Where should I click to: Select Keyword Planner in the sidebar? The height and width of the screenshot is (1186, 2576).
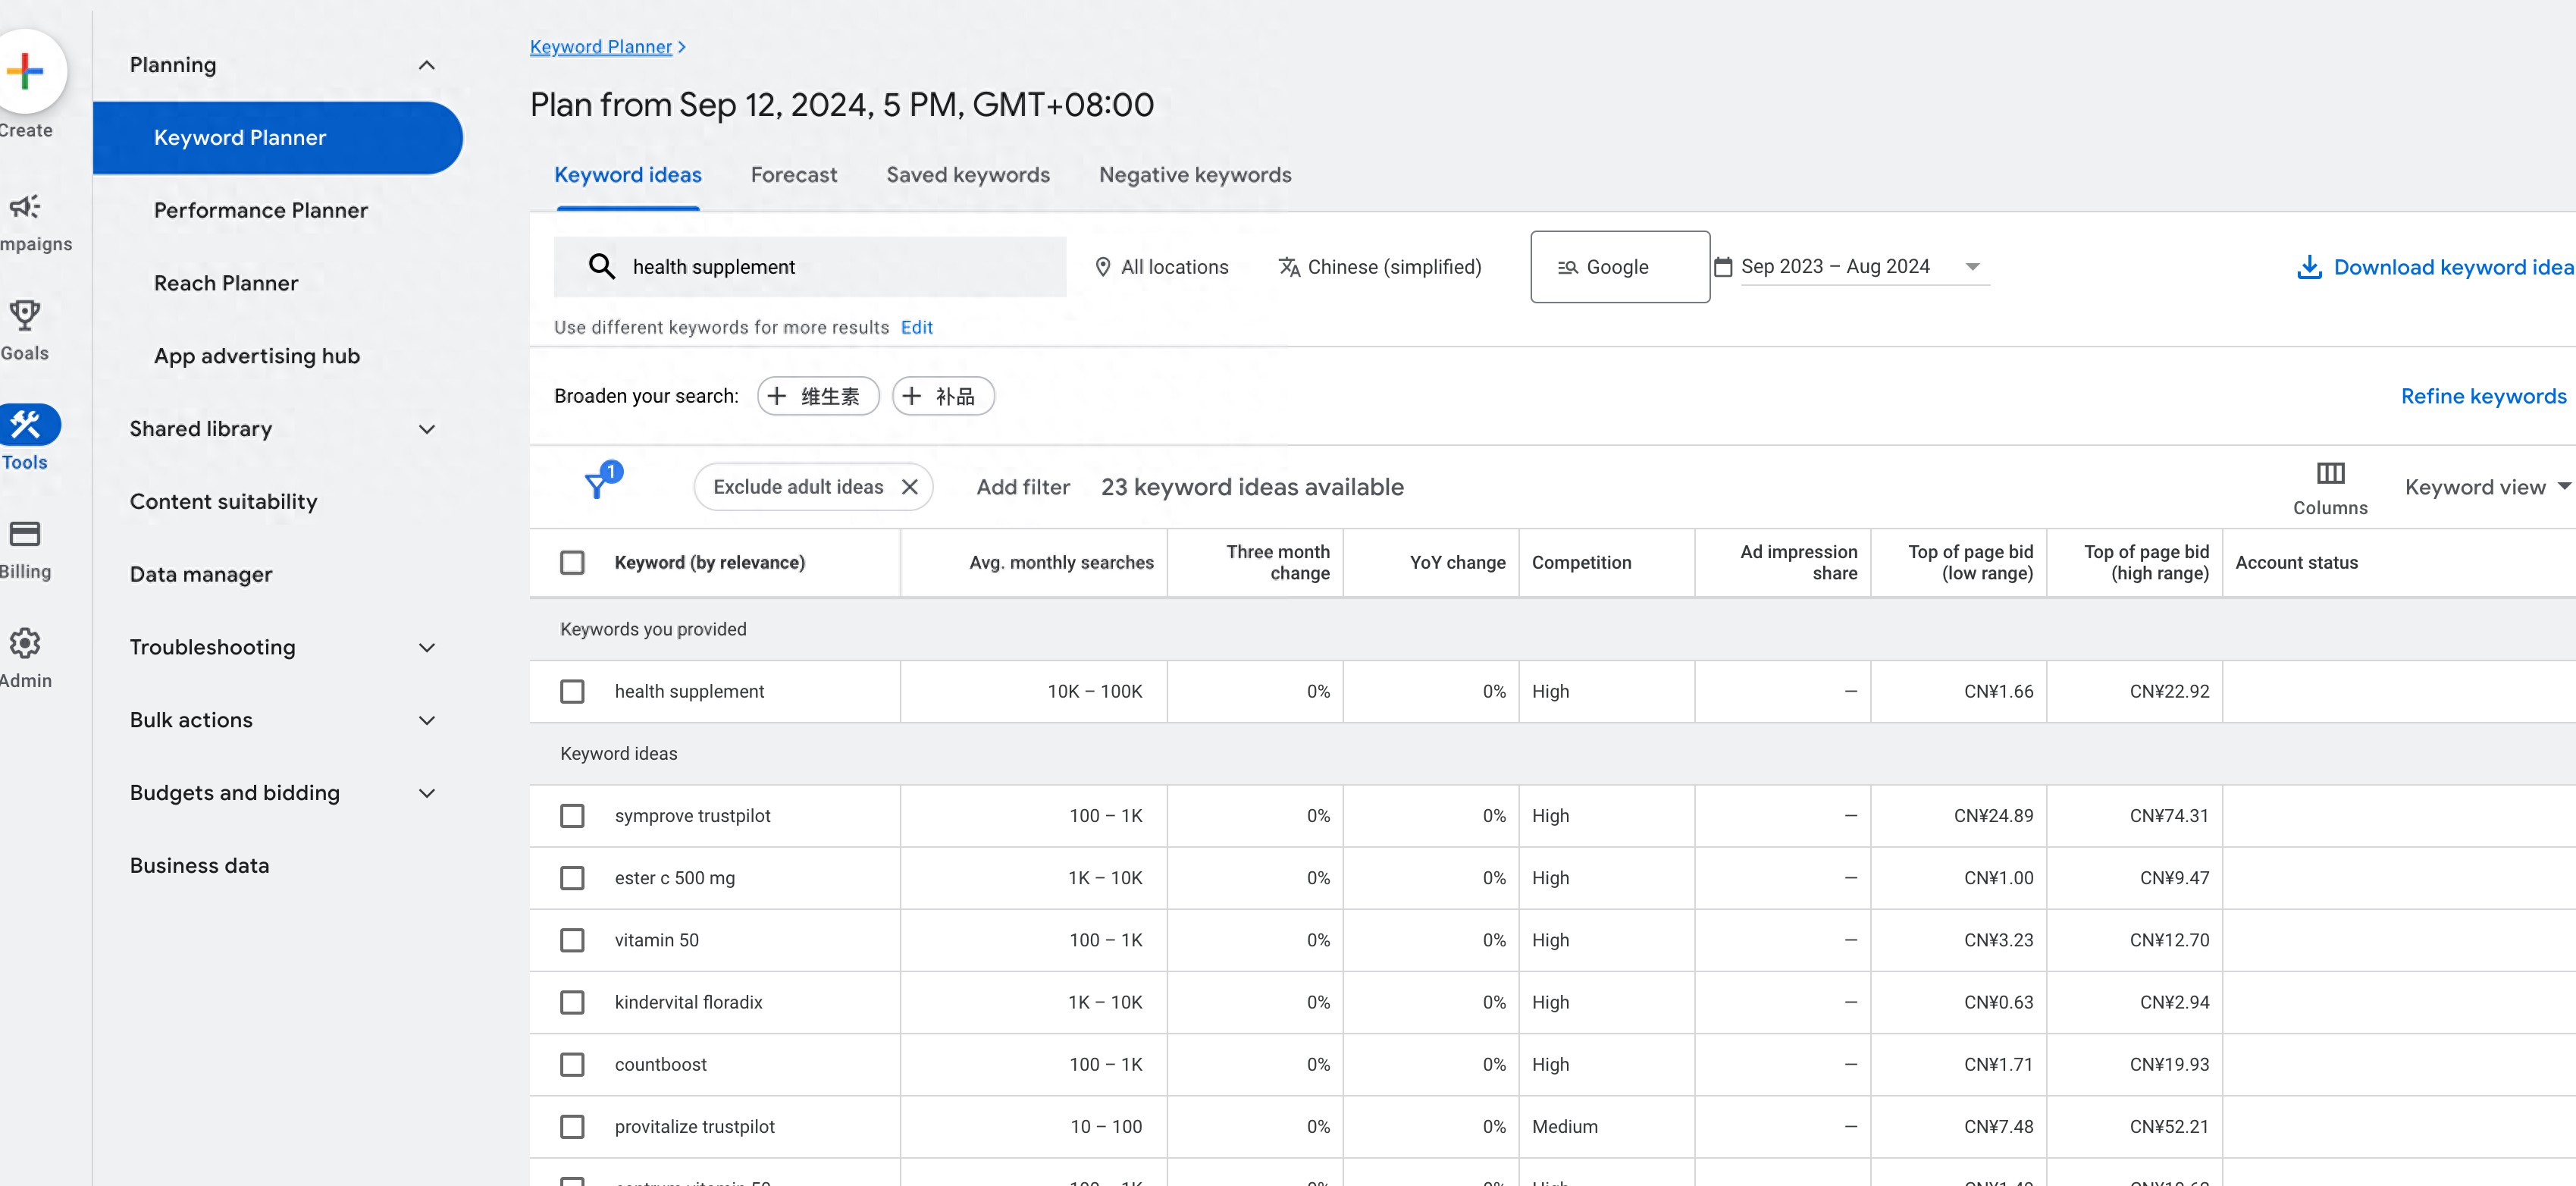tap(278, 138)
